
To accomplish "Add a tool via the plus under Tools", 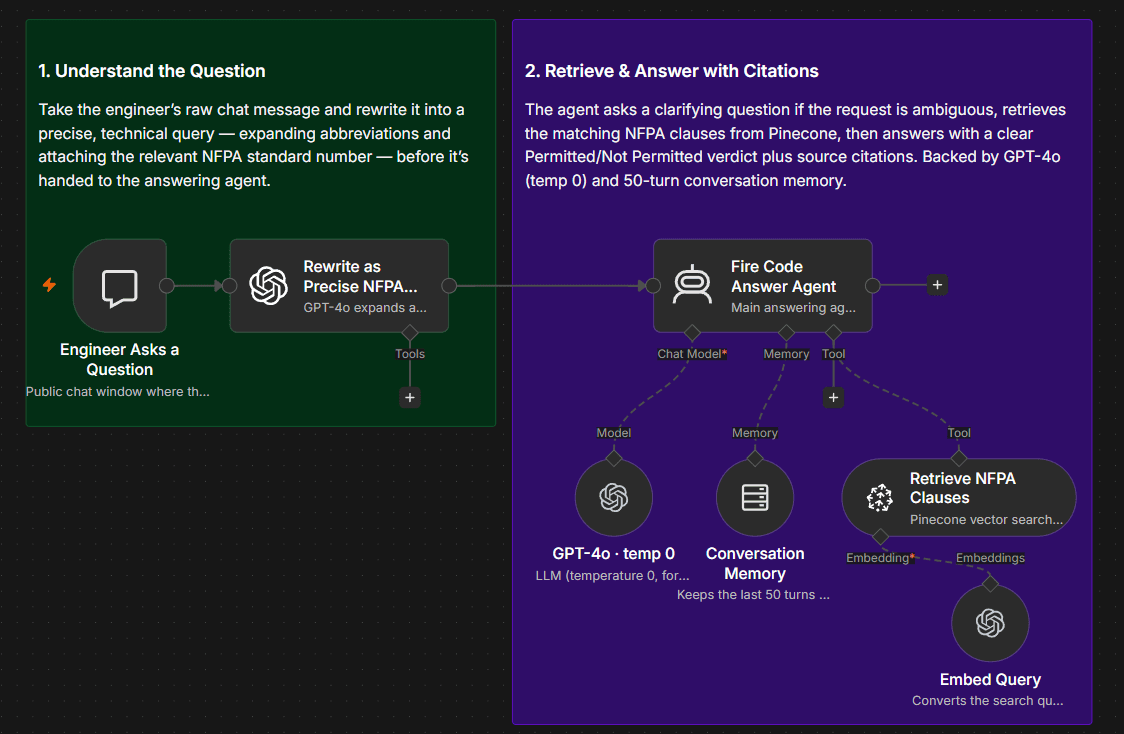I will (x=409, y=397).
